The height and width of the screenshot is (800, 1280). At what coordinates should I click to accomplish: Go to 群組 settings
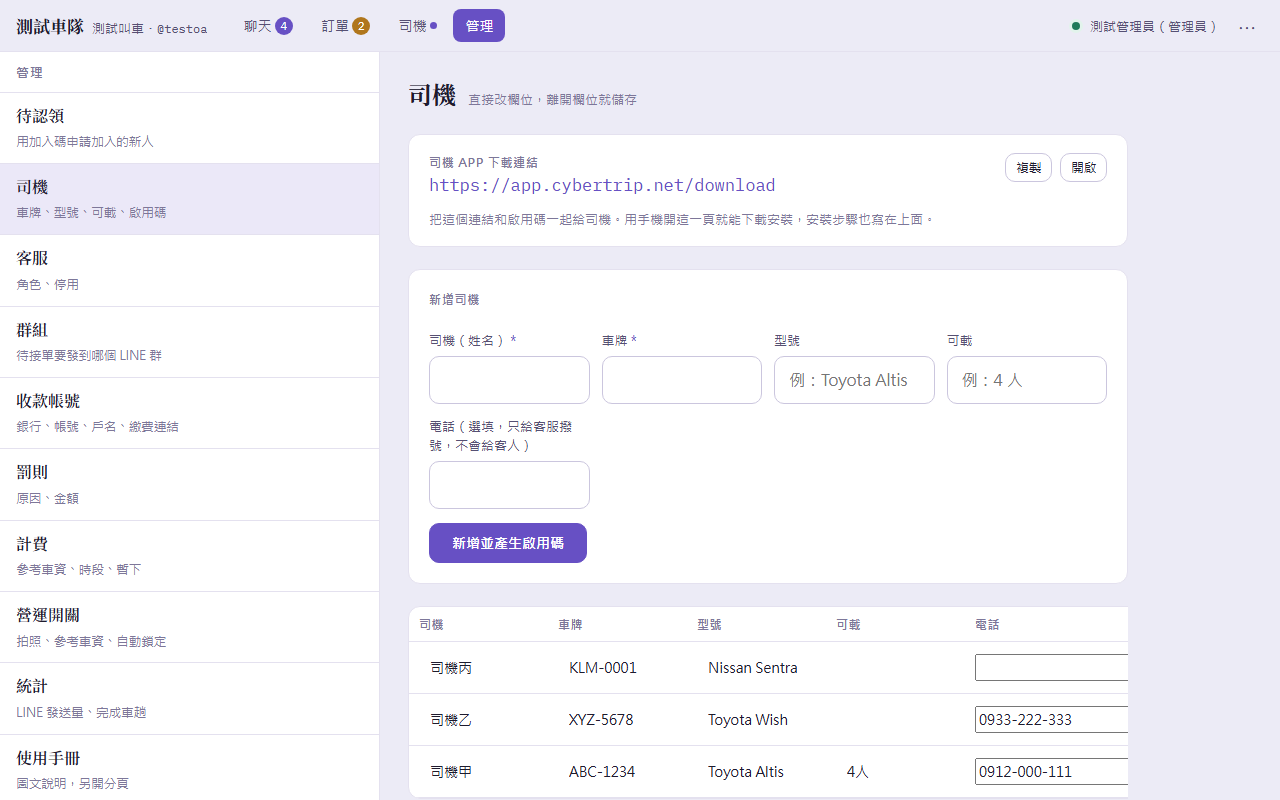(190, 342)
